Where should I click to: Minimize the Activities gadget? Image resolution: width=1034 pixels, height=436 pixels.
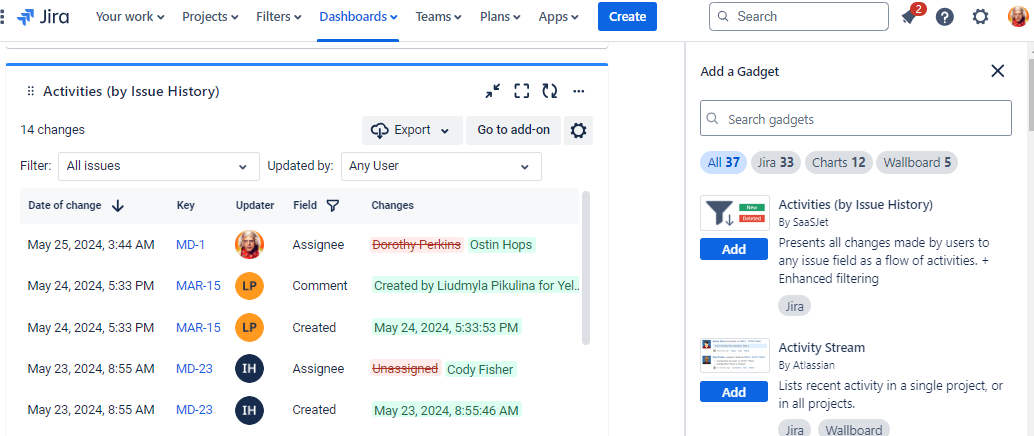click(x=493, y=91)
